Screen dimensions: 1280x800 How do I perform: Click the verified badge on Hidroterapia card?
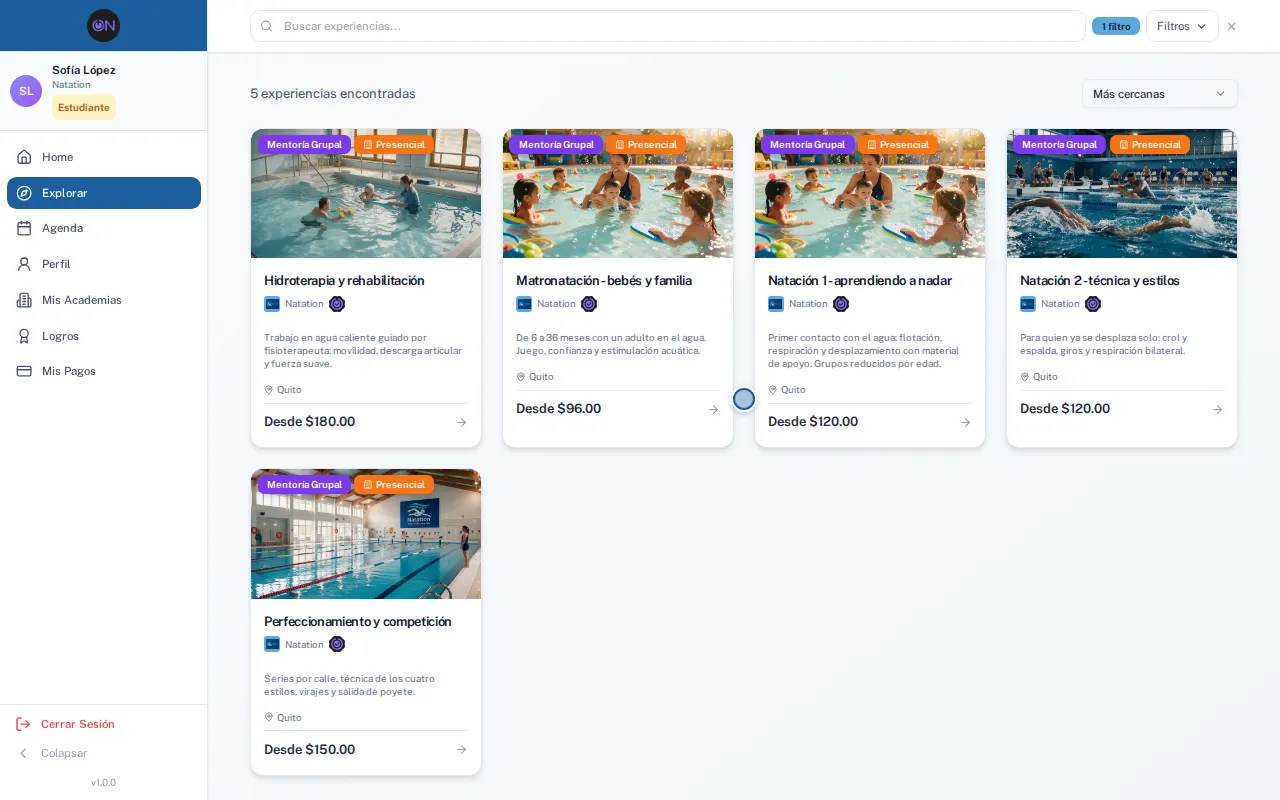(337, 304)
